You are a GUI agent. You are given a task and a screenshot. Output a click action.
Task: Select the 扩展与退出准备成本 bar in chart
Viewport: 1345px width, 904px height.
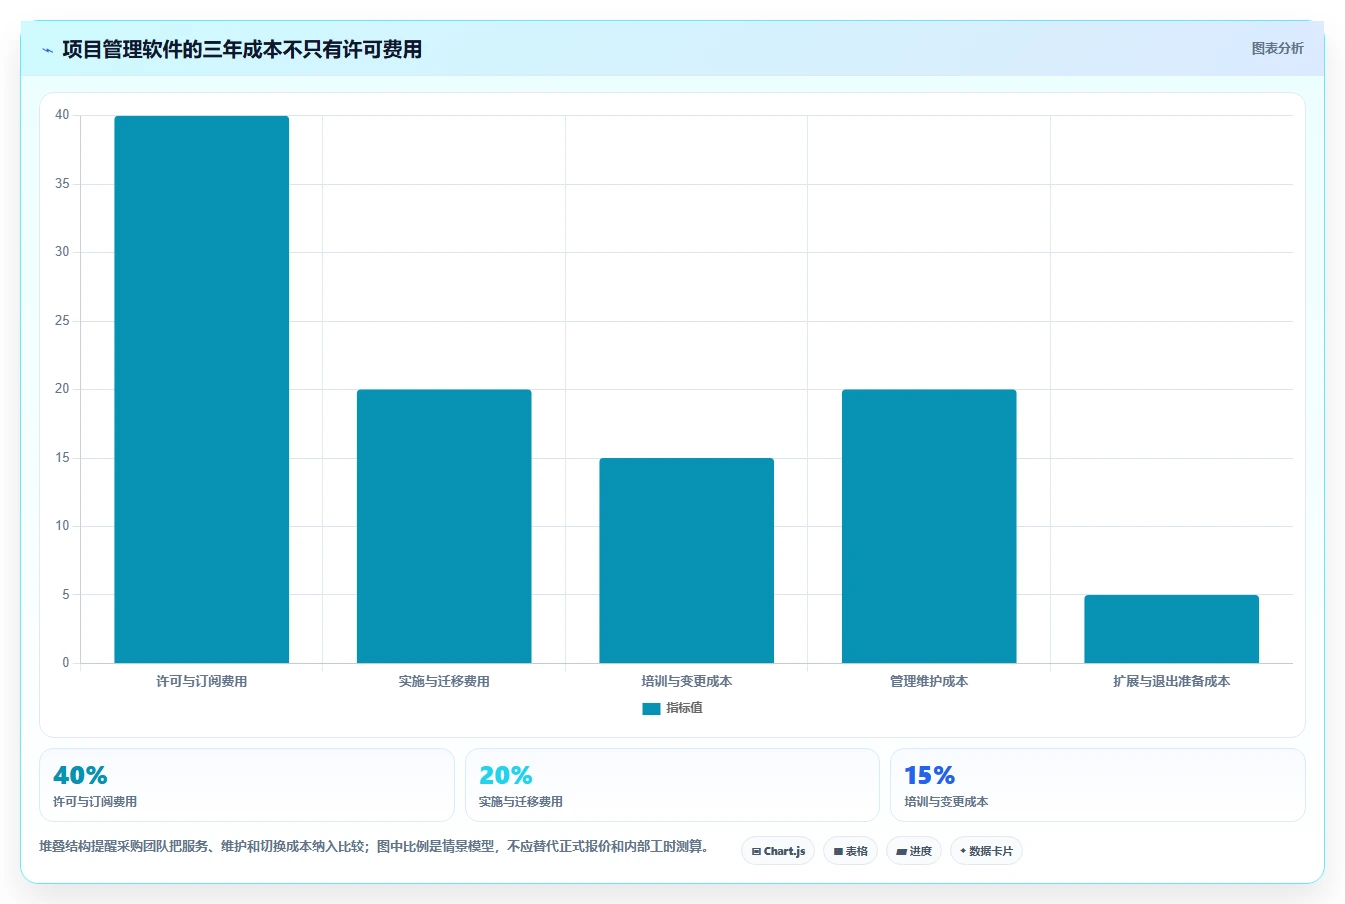click(1171, 629)
